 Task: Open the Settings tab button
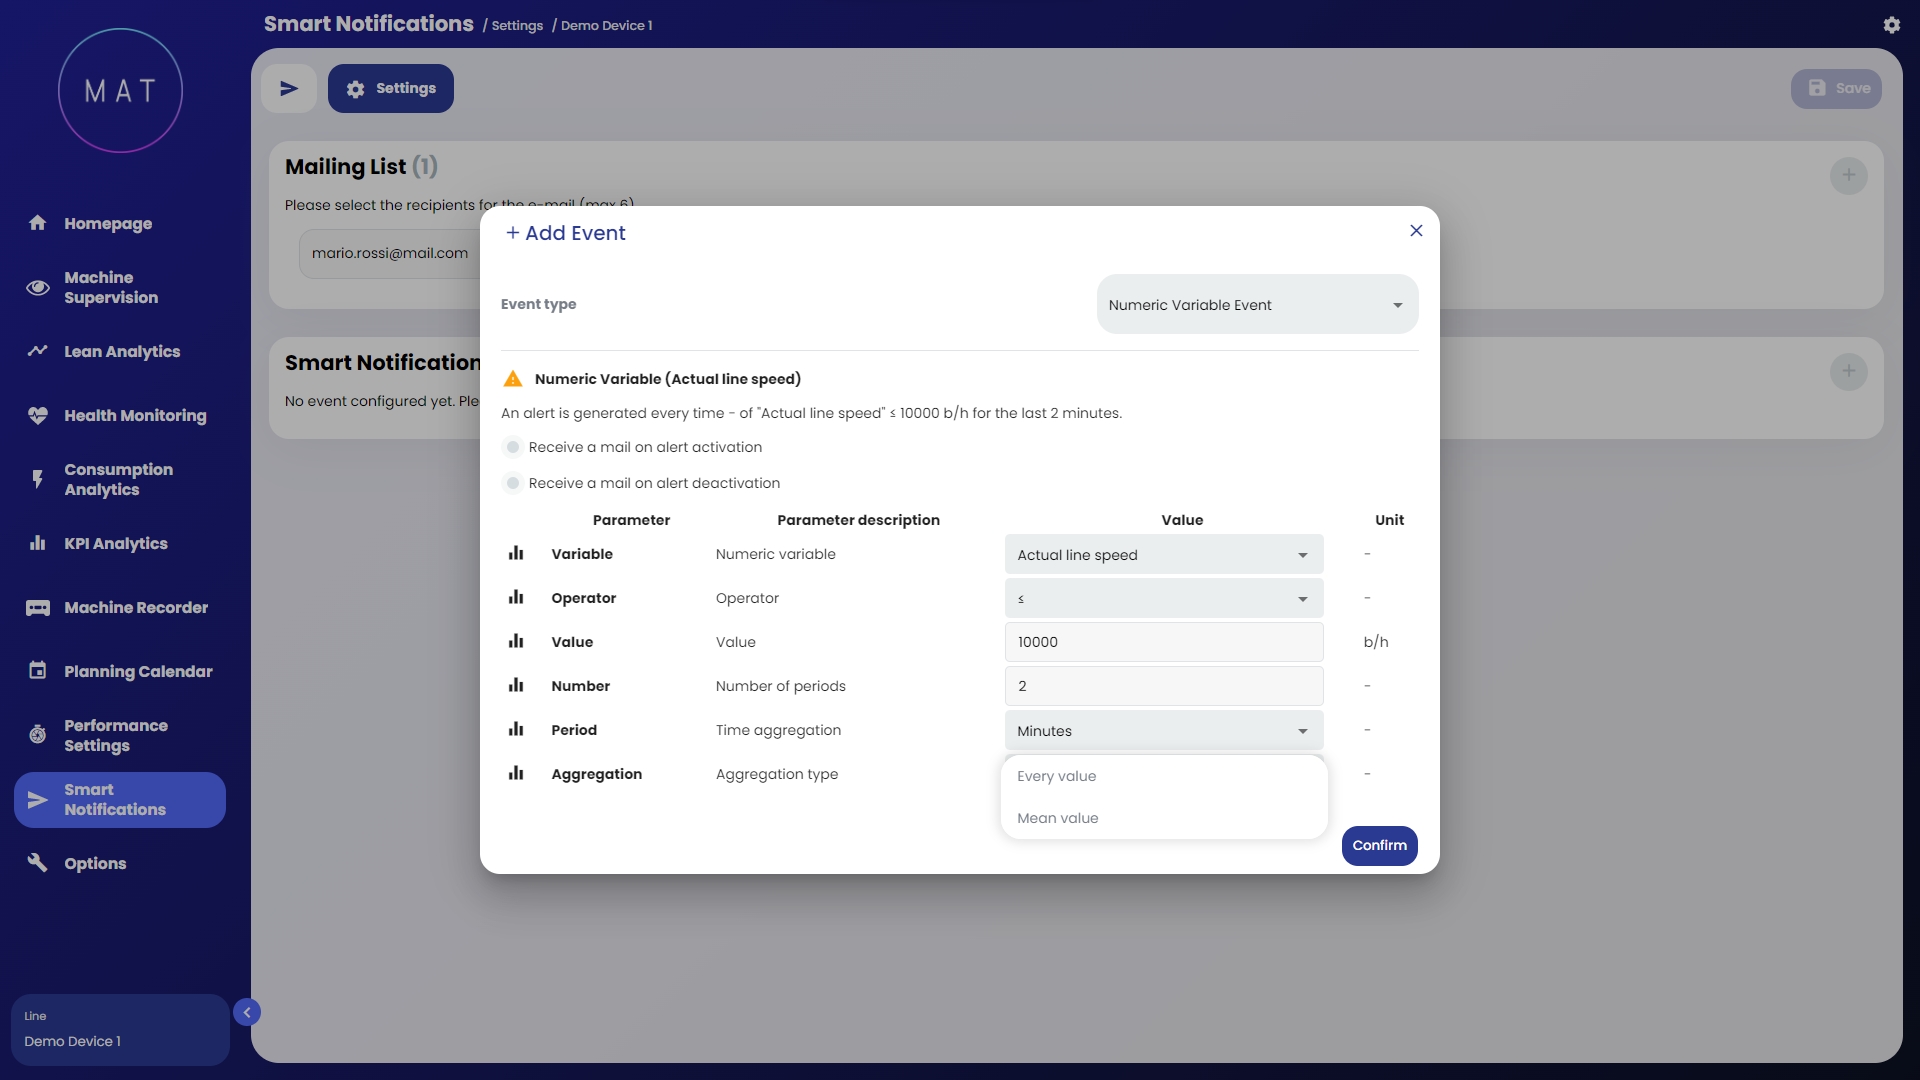[x=391, y=88]
